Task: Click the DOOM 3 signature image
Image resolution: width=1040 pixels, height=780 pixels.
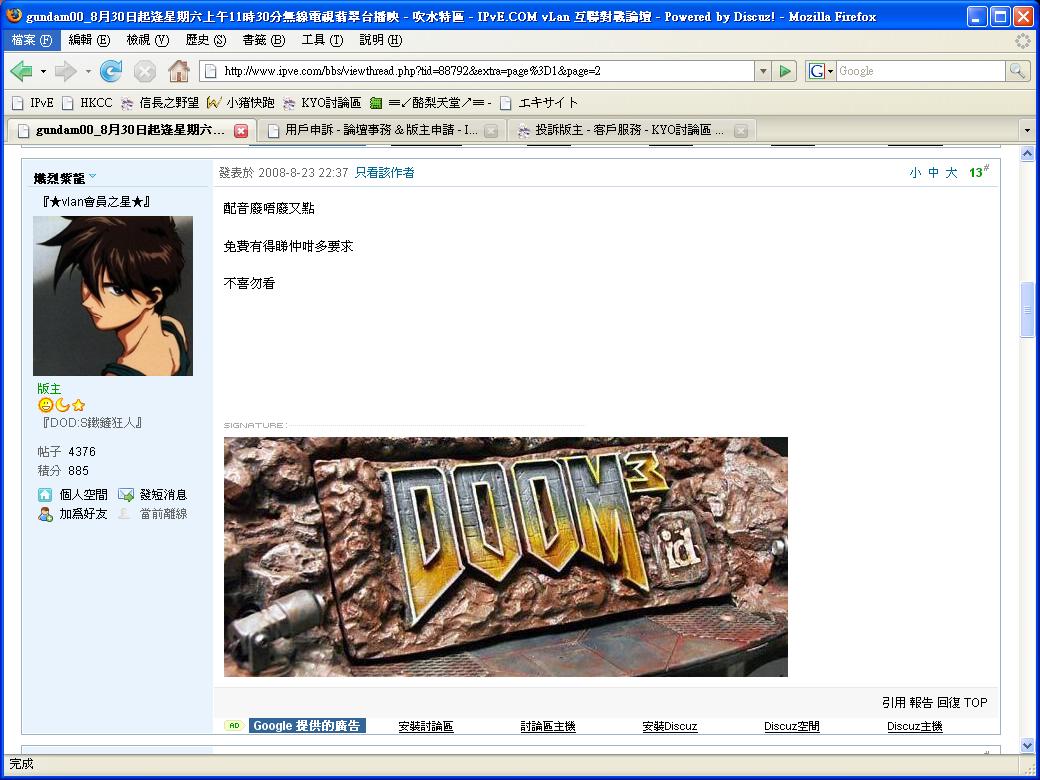Action: 505,557
